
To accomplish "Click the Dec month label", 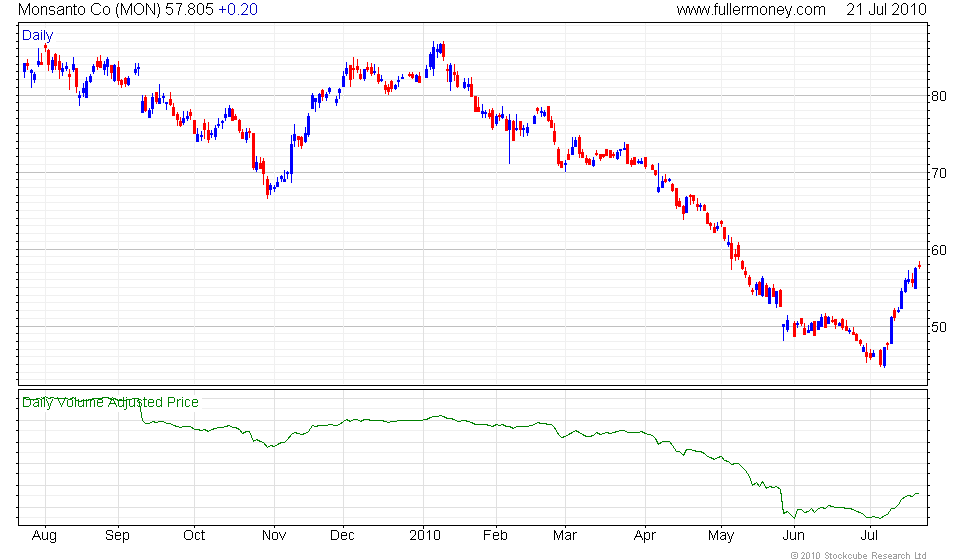I will point(342,536).
